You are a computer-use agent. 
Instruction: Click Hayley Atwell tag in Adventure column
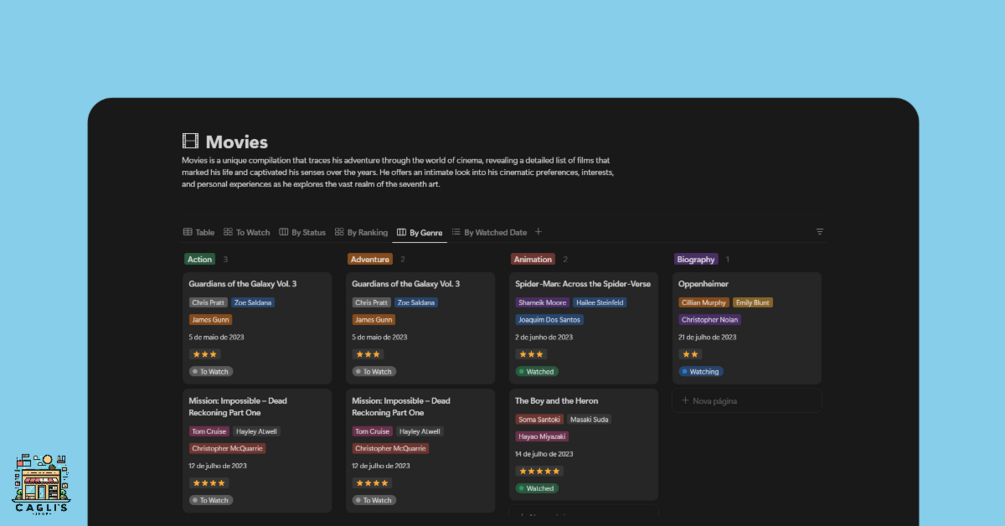pos(419,432)
